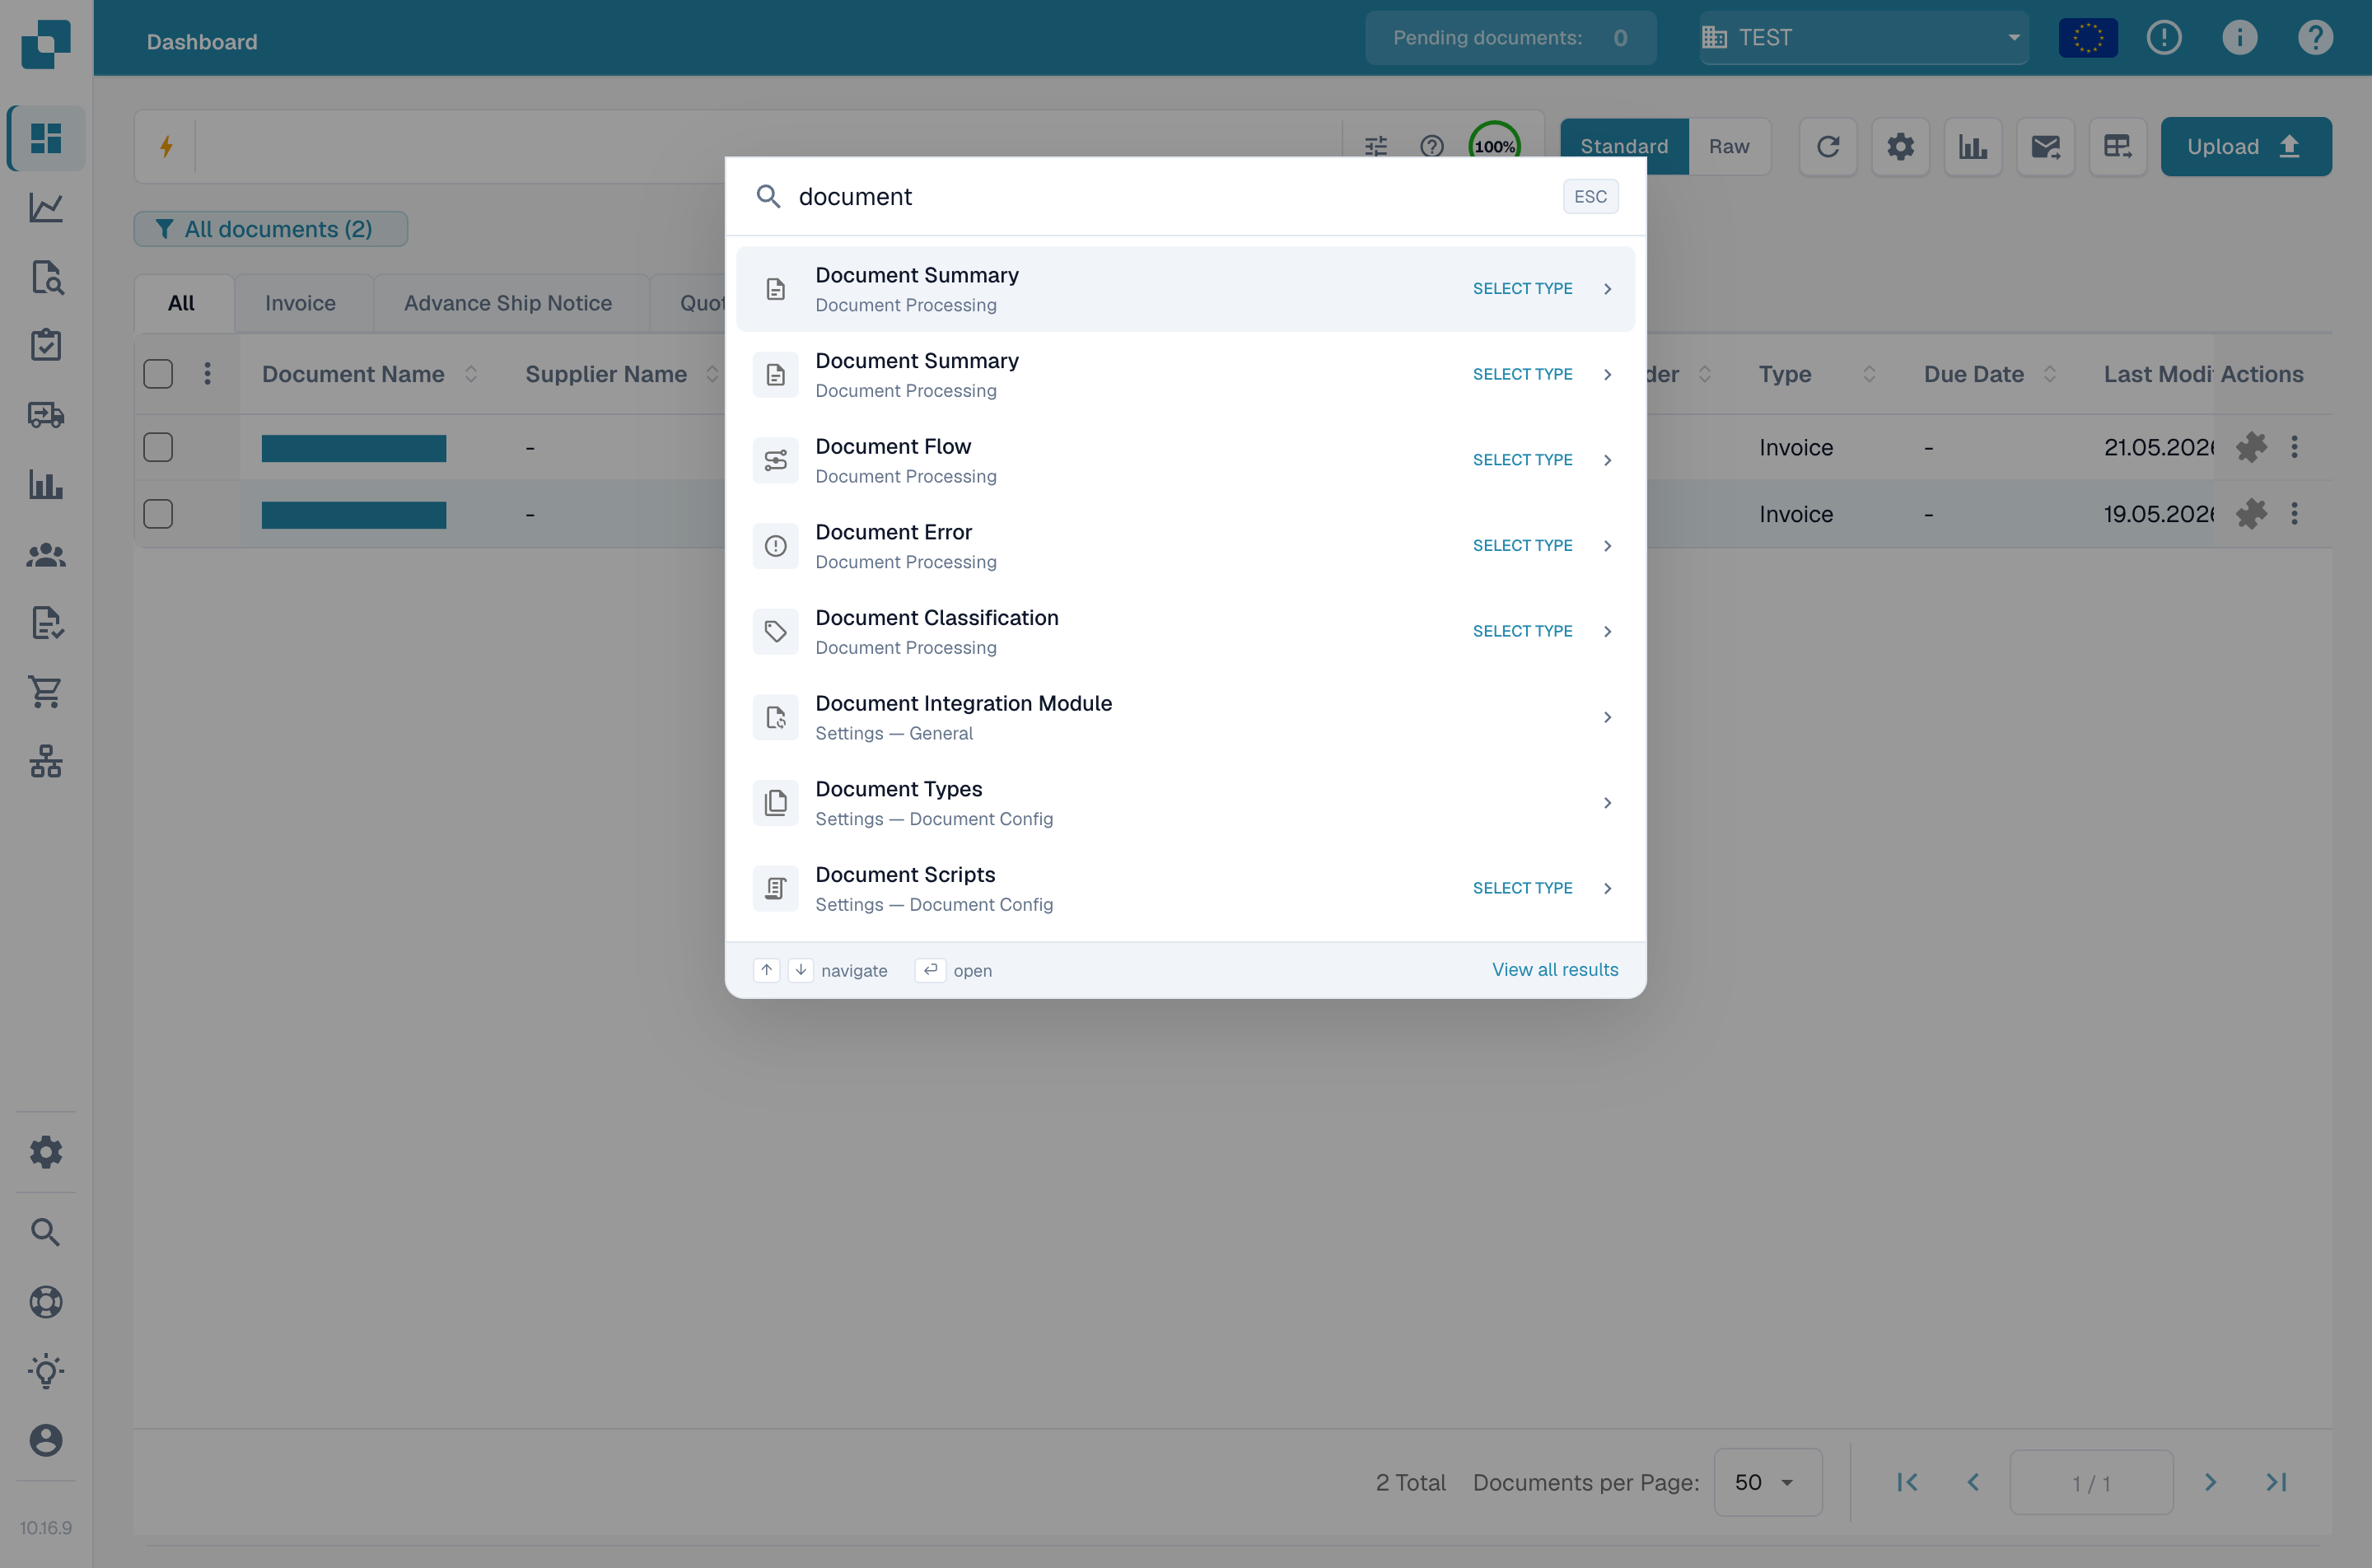Open the shopping cart sidebar icon
Image resolution: width=2372 pixels, height=1568 pixels.
coord(46,691)
